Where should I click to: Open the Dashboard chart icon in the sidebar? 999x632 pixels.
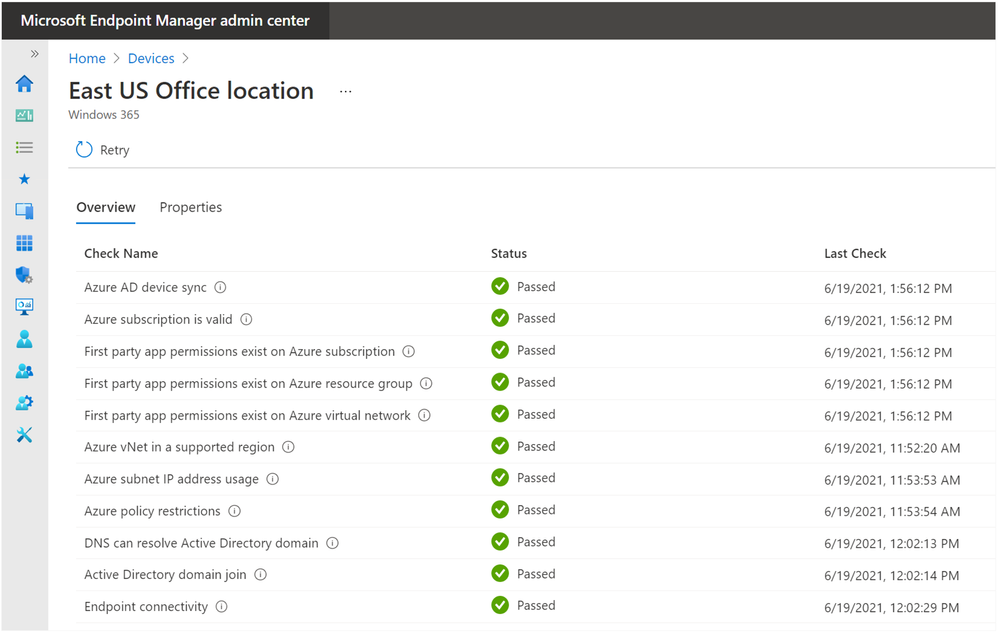pyautogui.click(x=24, y=115)
